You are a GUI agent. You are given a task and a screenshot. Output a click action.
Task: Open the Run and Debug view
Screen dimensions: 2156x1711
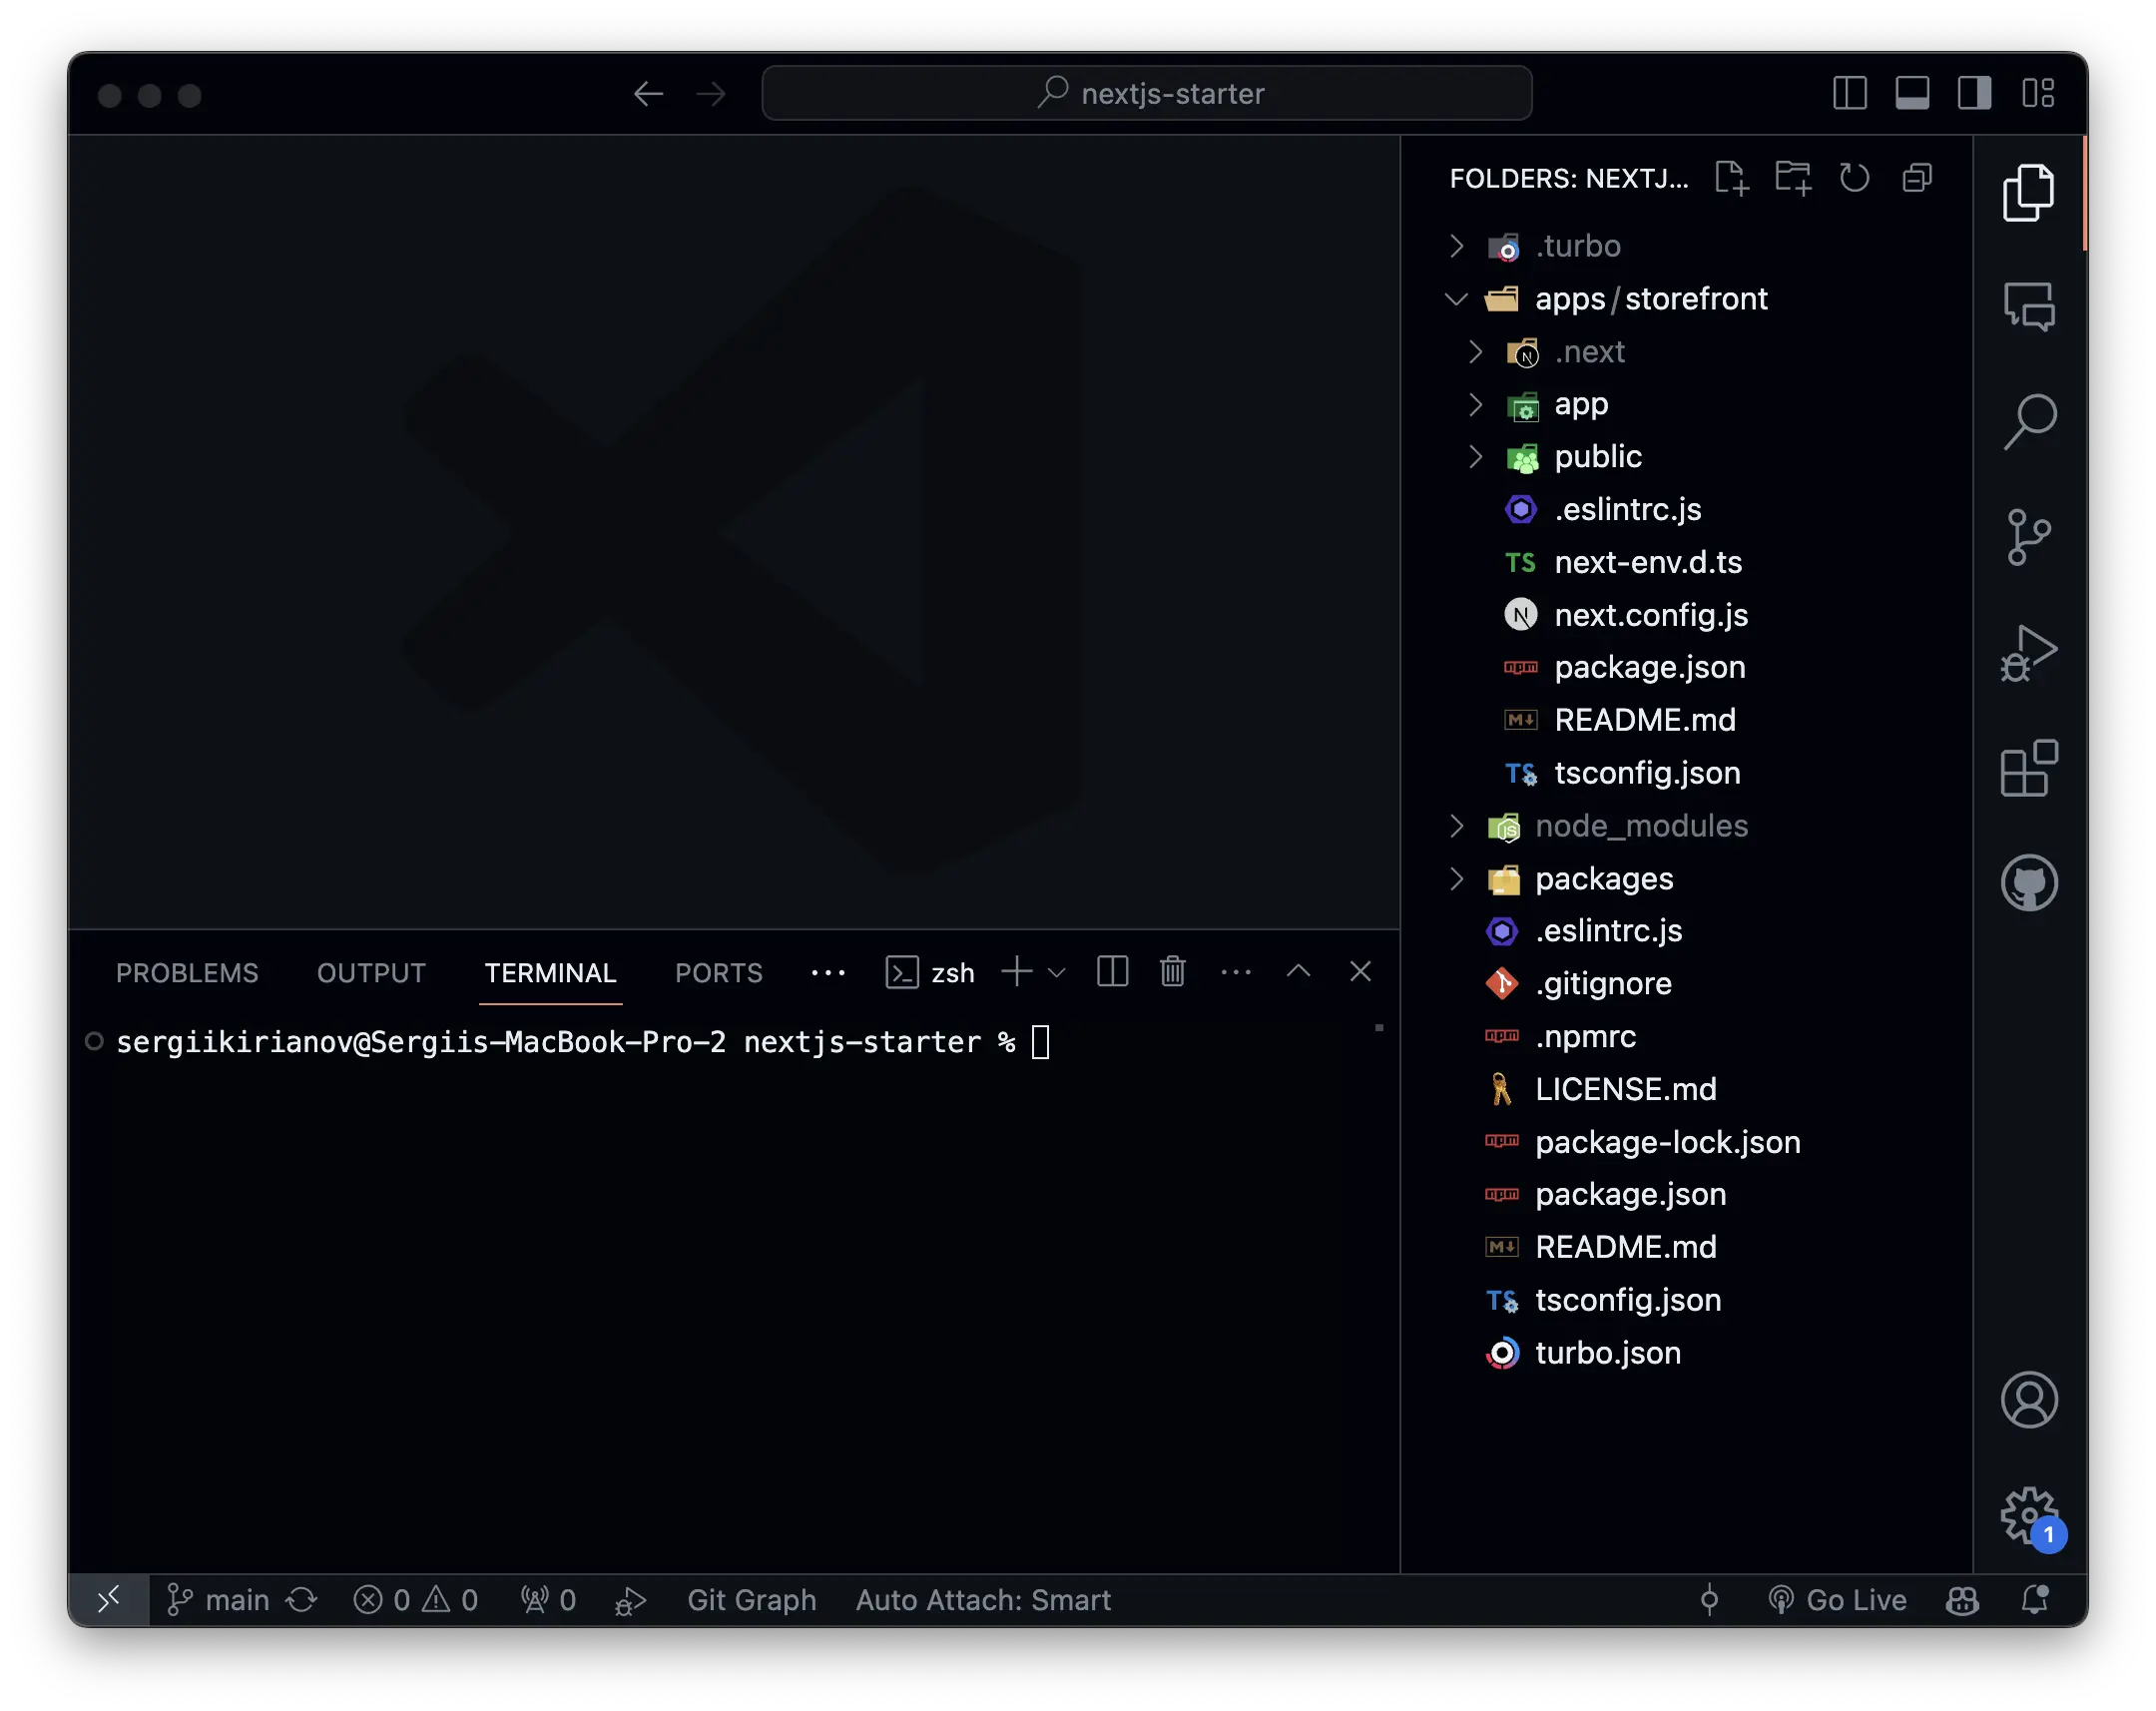pos(2029,652)
